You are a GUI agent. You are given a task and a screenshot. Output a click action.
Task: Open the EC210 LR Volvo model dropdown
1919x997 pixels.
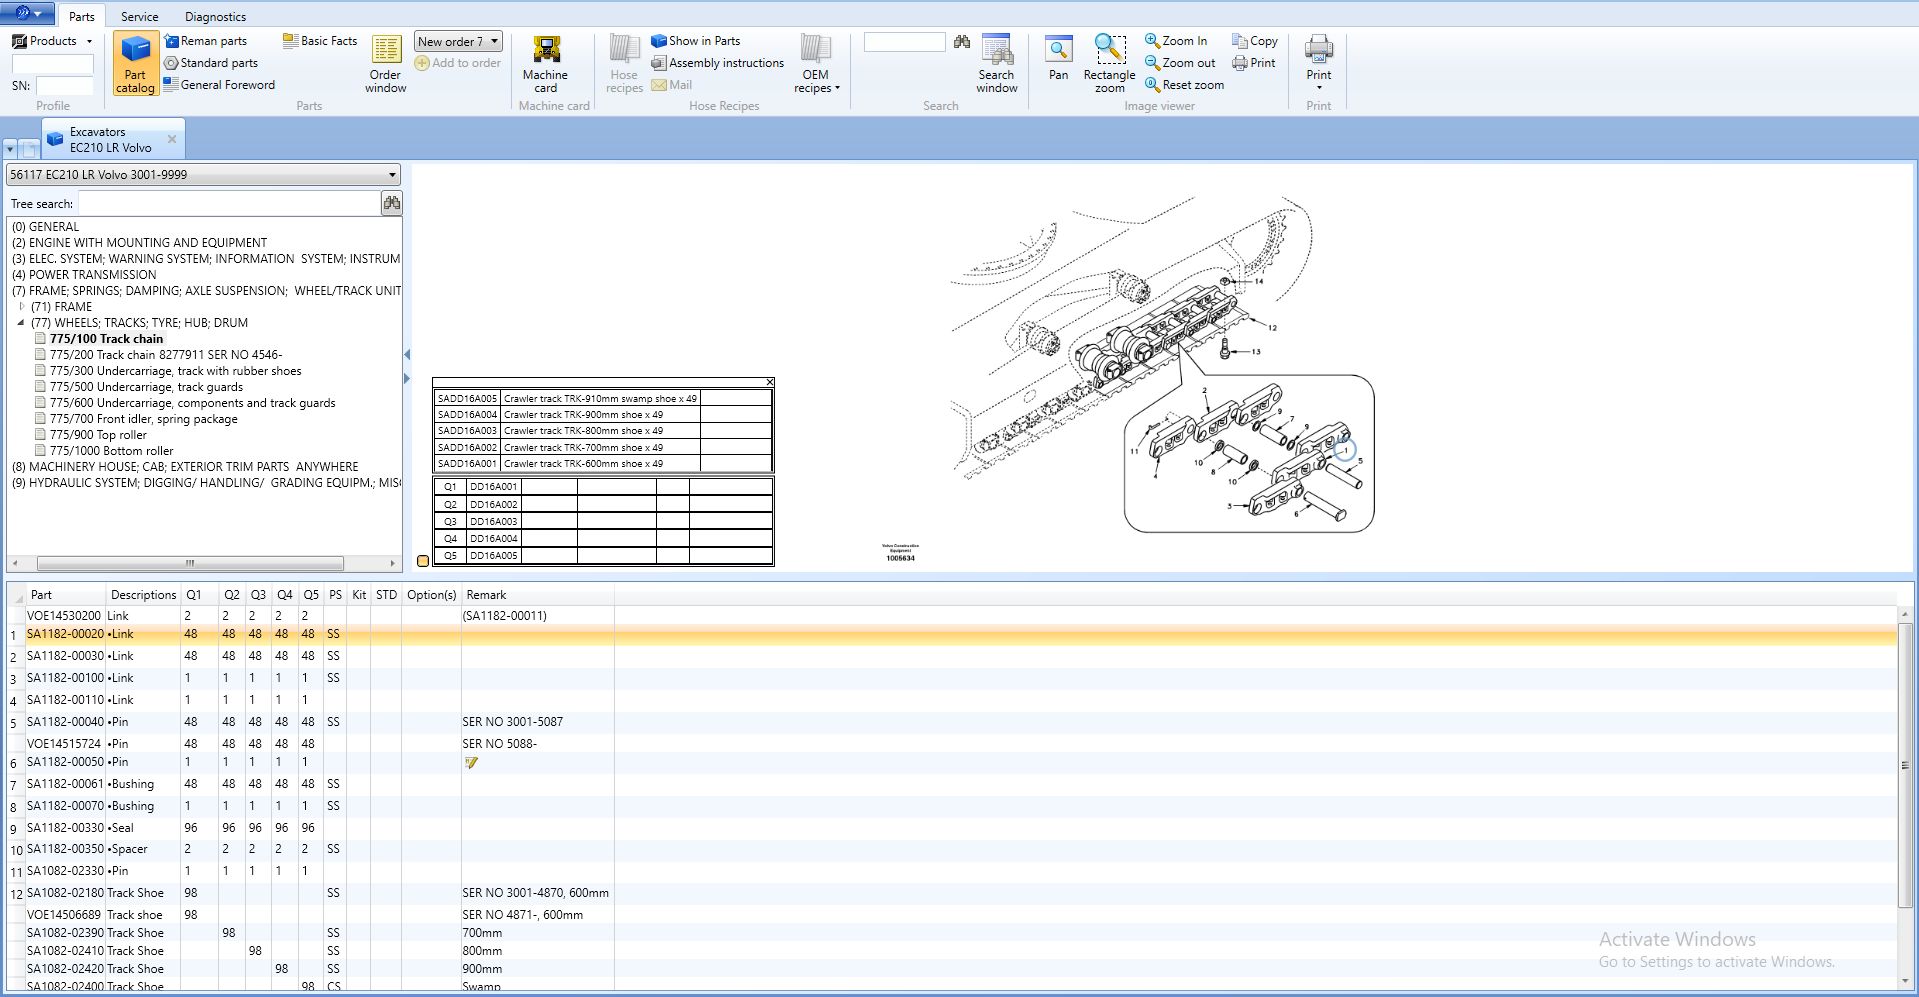[x=392, y=175]
